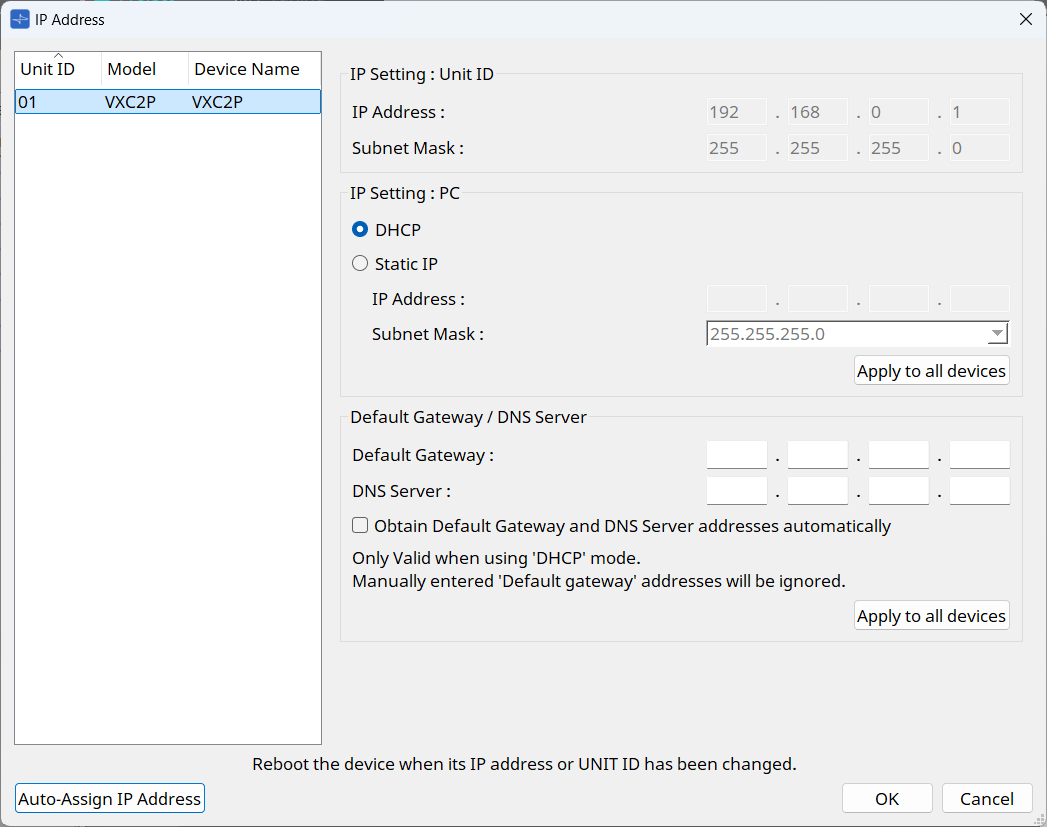Screen dimensions: 1047x827
Task: Click Apply to all devices under PC settings
Action: tap(931, 371)
